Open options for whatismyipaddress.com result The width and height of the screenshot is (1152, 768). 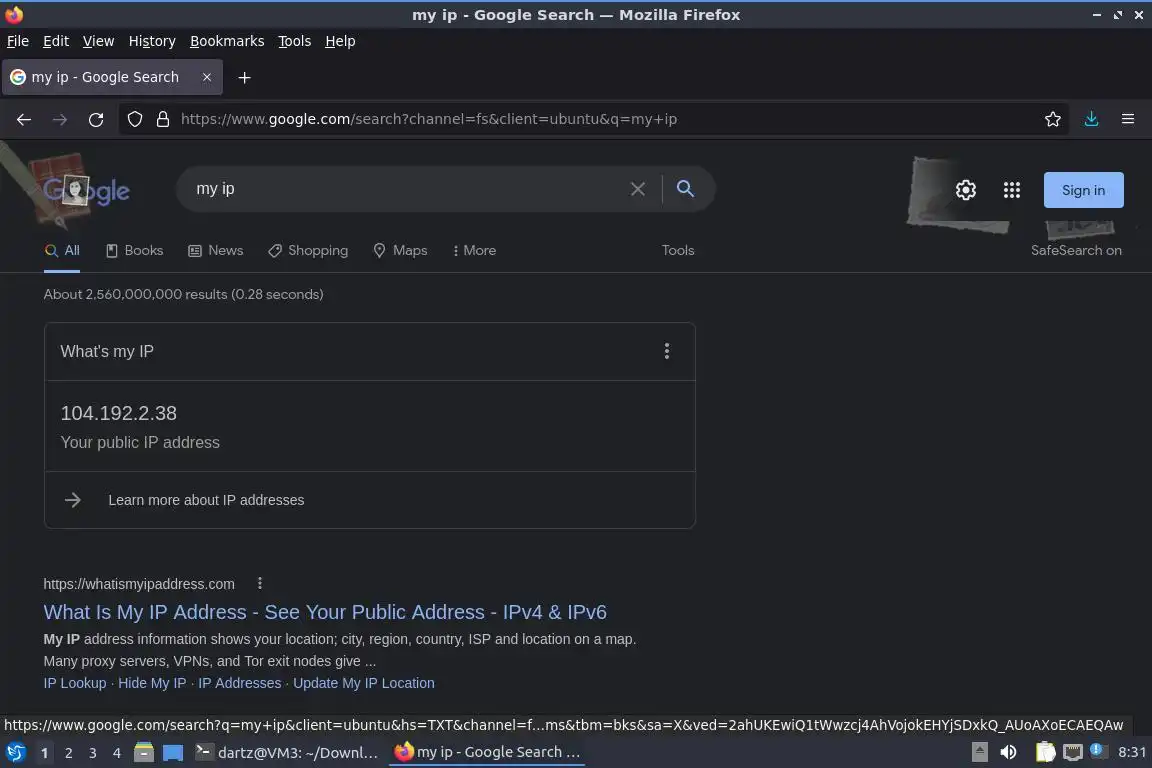(x=259, y=584)
